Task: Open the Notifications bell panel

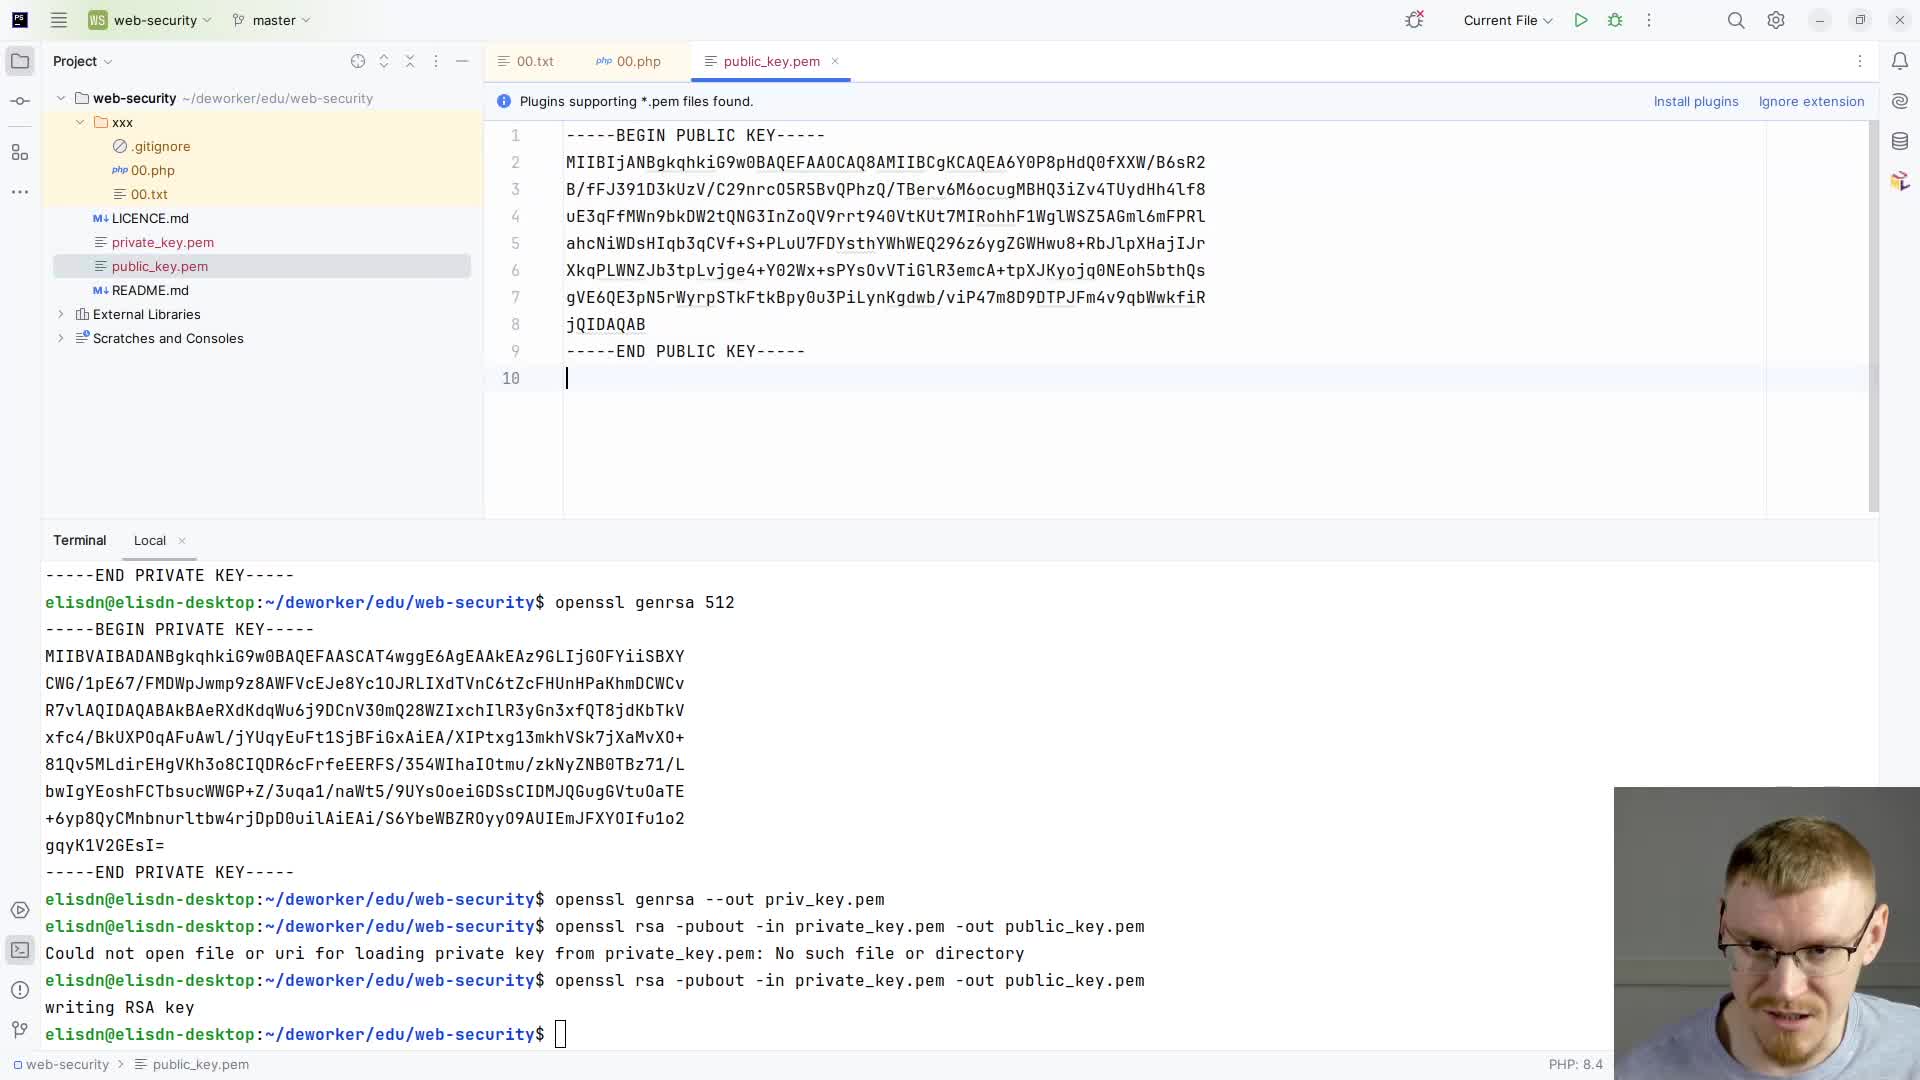Action: 1900,61
